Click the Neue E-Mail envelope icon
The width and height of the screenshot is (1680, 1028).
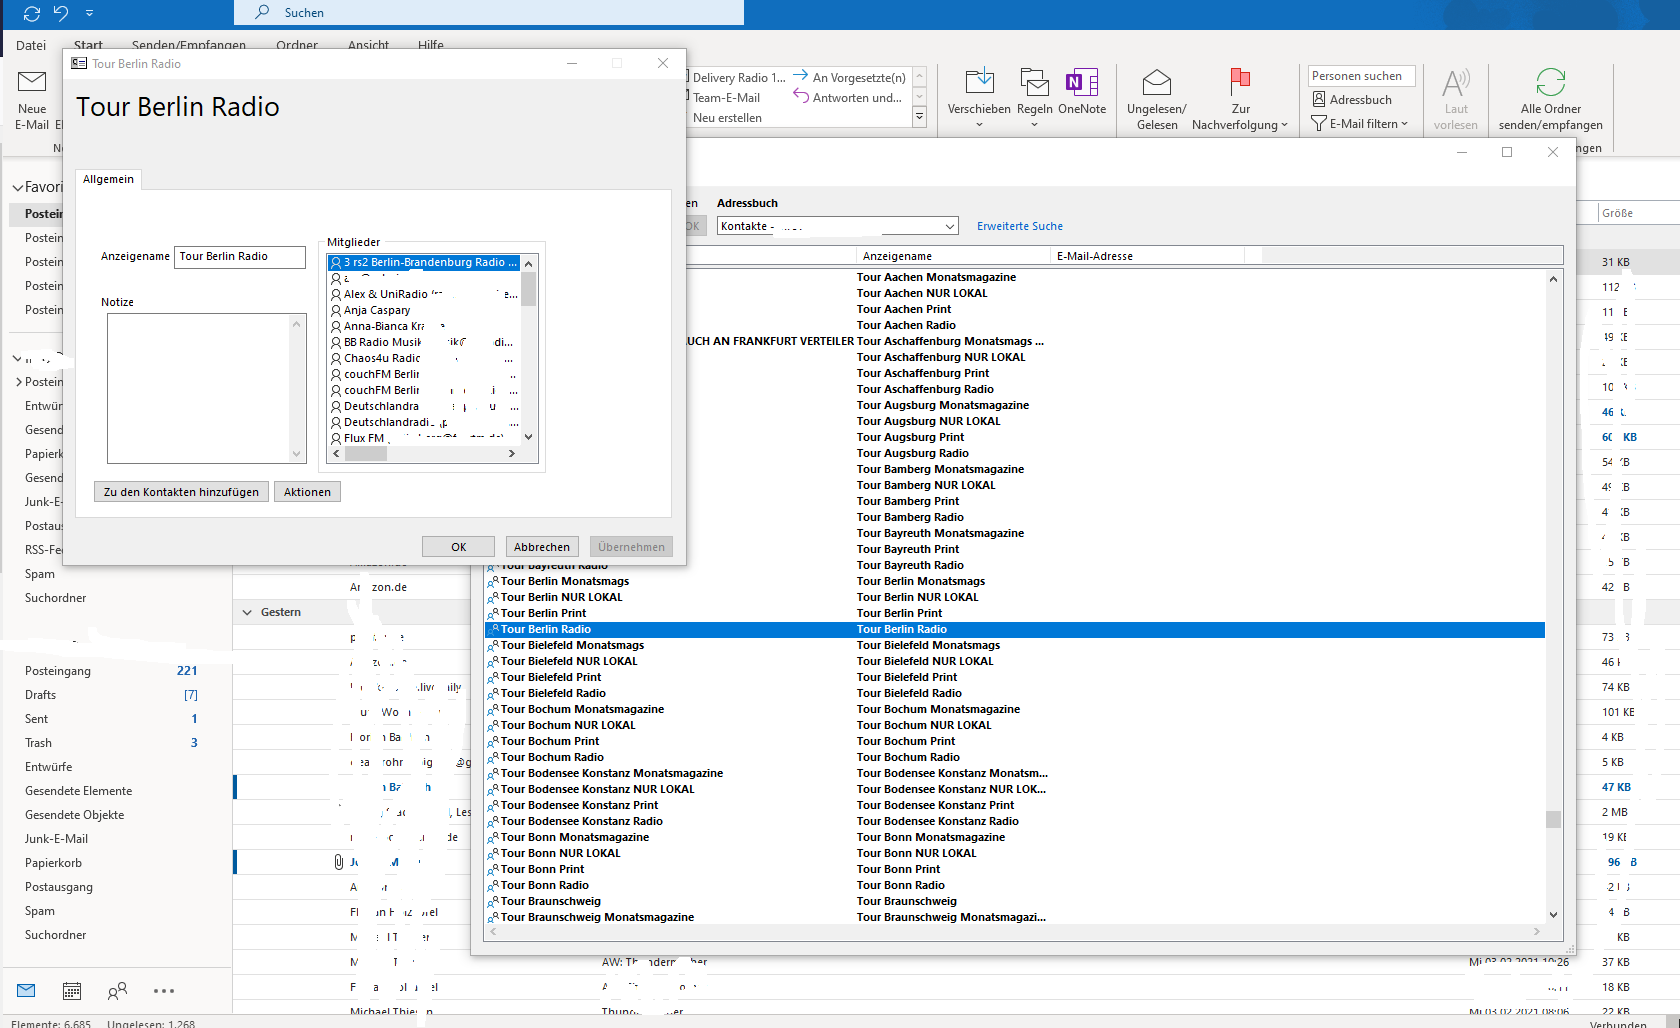point(32,81)
